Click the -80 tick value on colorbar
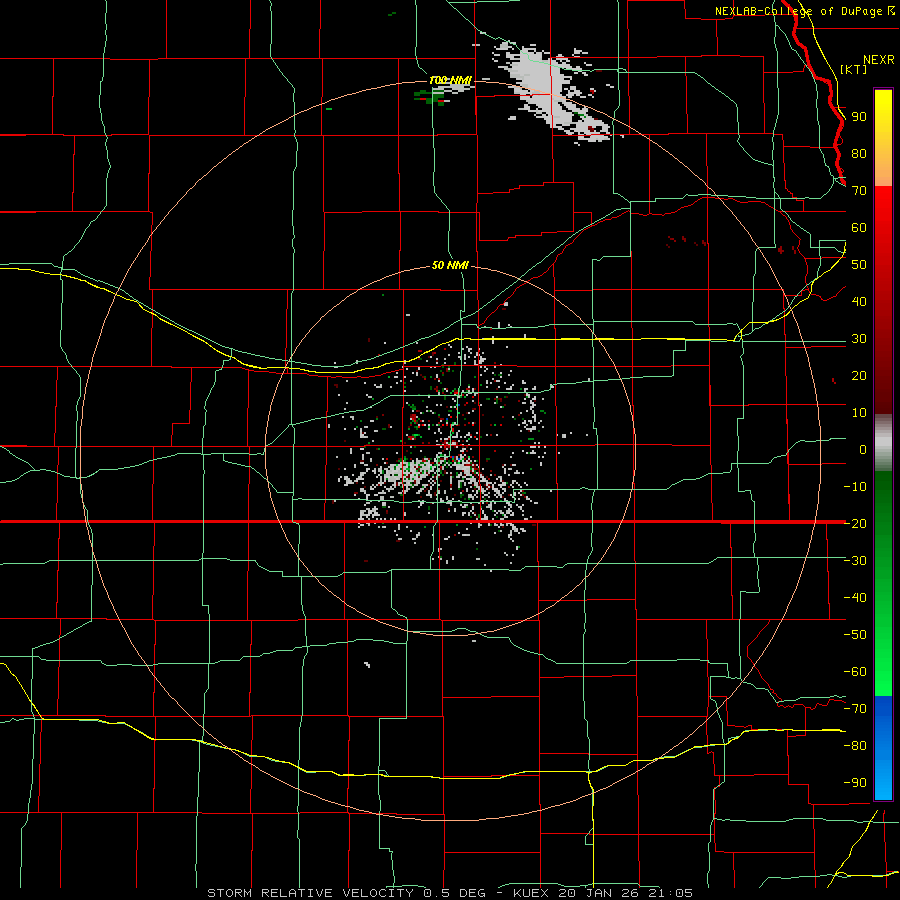The image size is (900, 900). click(855, 746)
